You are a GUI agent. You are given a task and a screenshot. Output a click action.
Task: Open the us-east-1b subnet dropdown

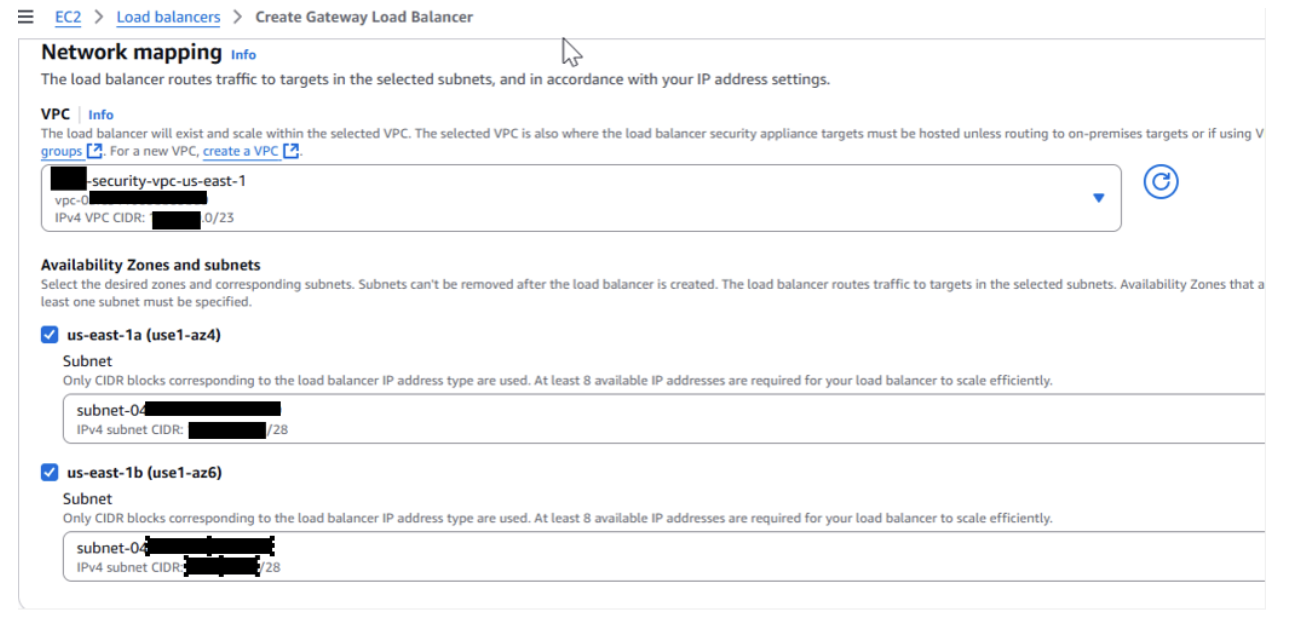pyautogui.click(x=660, y=556)
